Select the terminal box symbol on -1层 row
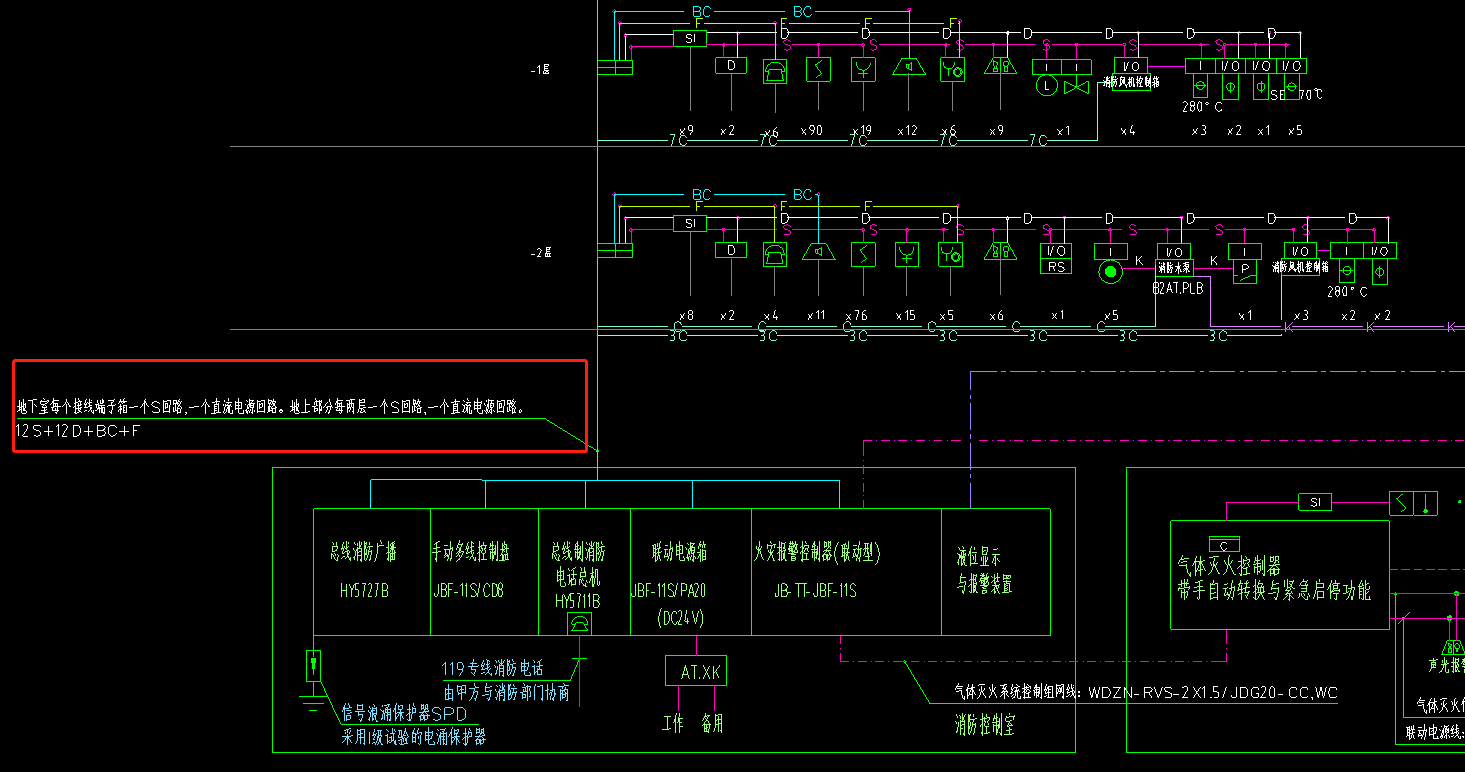The image size is (1465, 772). coord(615,67)
